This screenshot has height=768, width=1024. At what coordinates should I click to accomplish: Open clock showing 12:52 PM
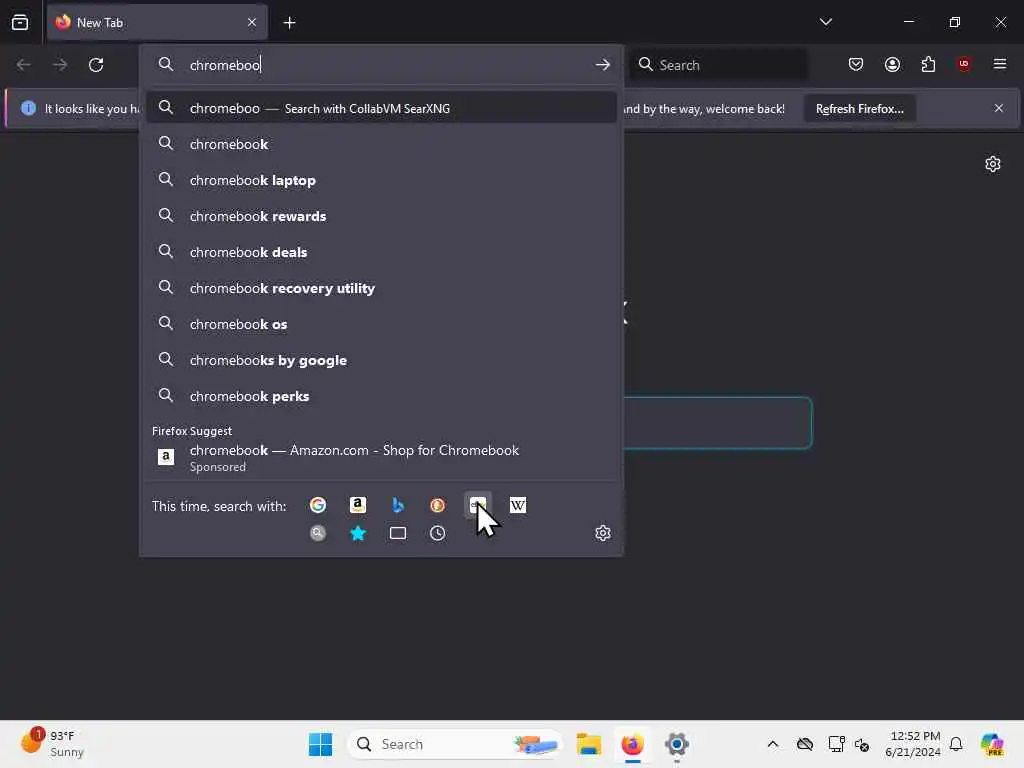[912, 744]
